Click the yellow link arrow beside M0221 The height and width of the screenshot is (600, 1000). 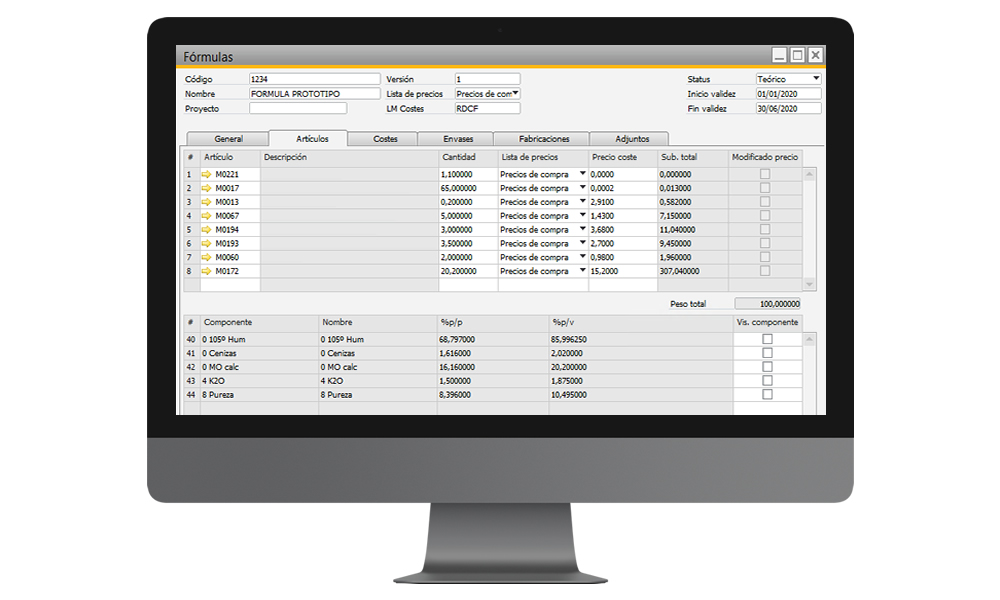(x=207, y=174)
